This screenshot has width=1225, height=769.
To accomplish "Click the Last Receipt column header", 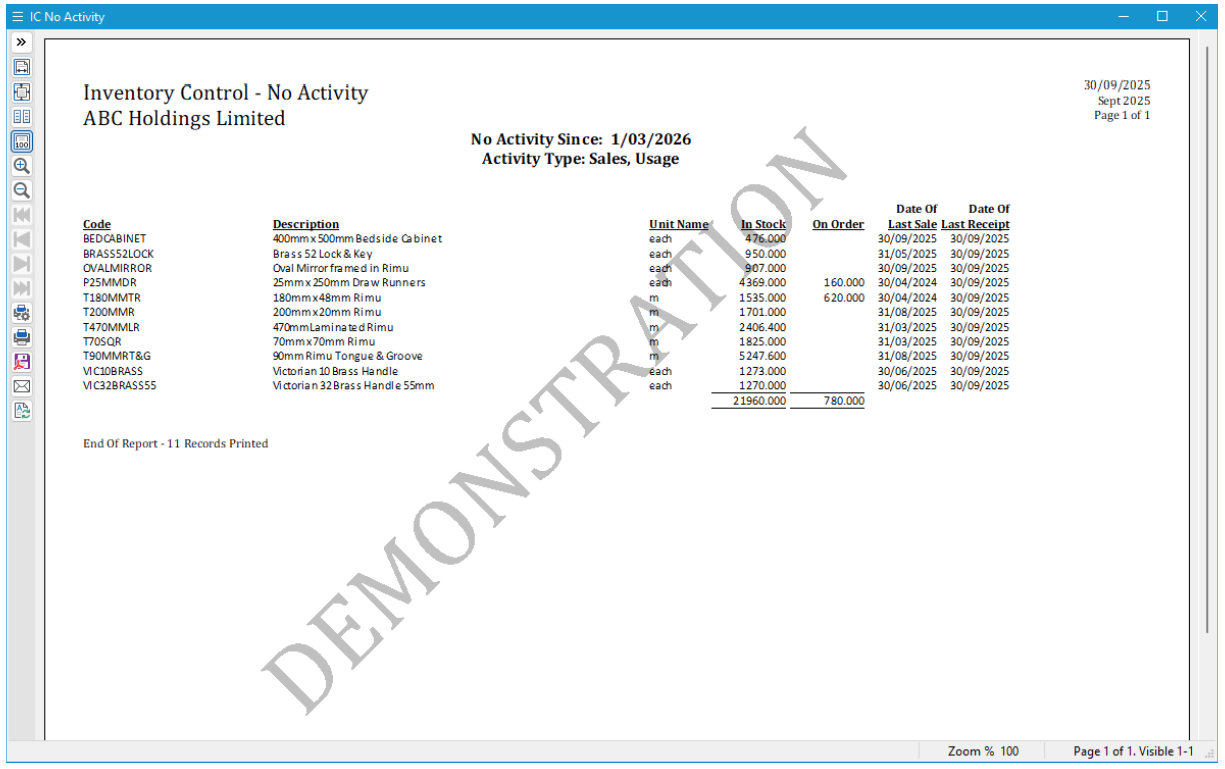I will click(x=975, y=224).
